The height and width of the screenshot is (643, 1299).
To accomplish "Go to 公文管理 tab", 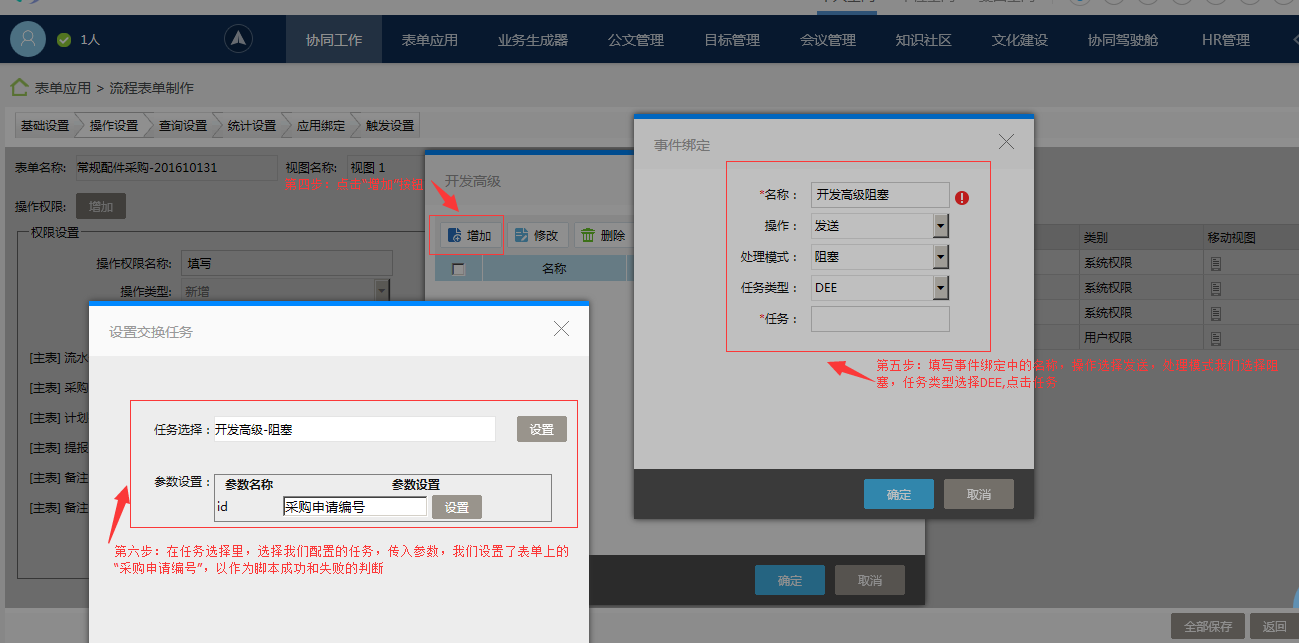I will click(636, 40).
